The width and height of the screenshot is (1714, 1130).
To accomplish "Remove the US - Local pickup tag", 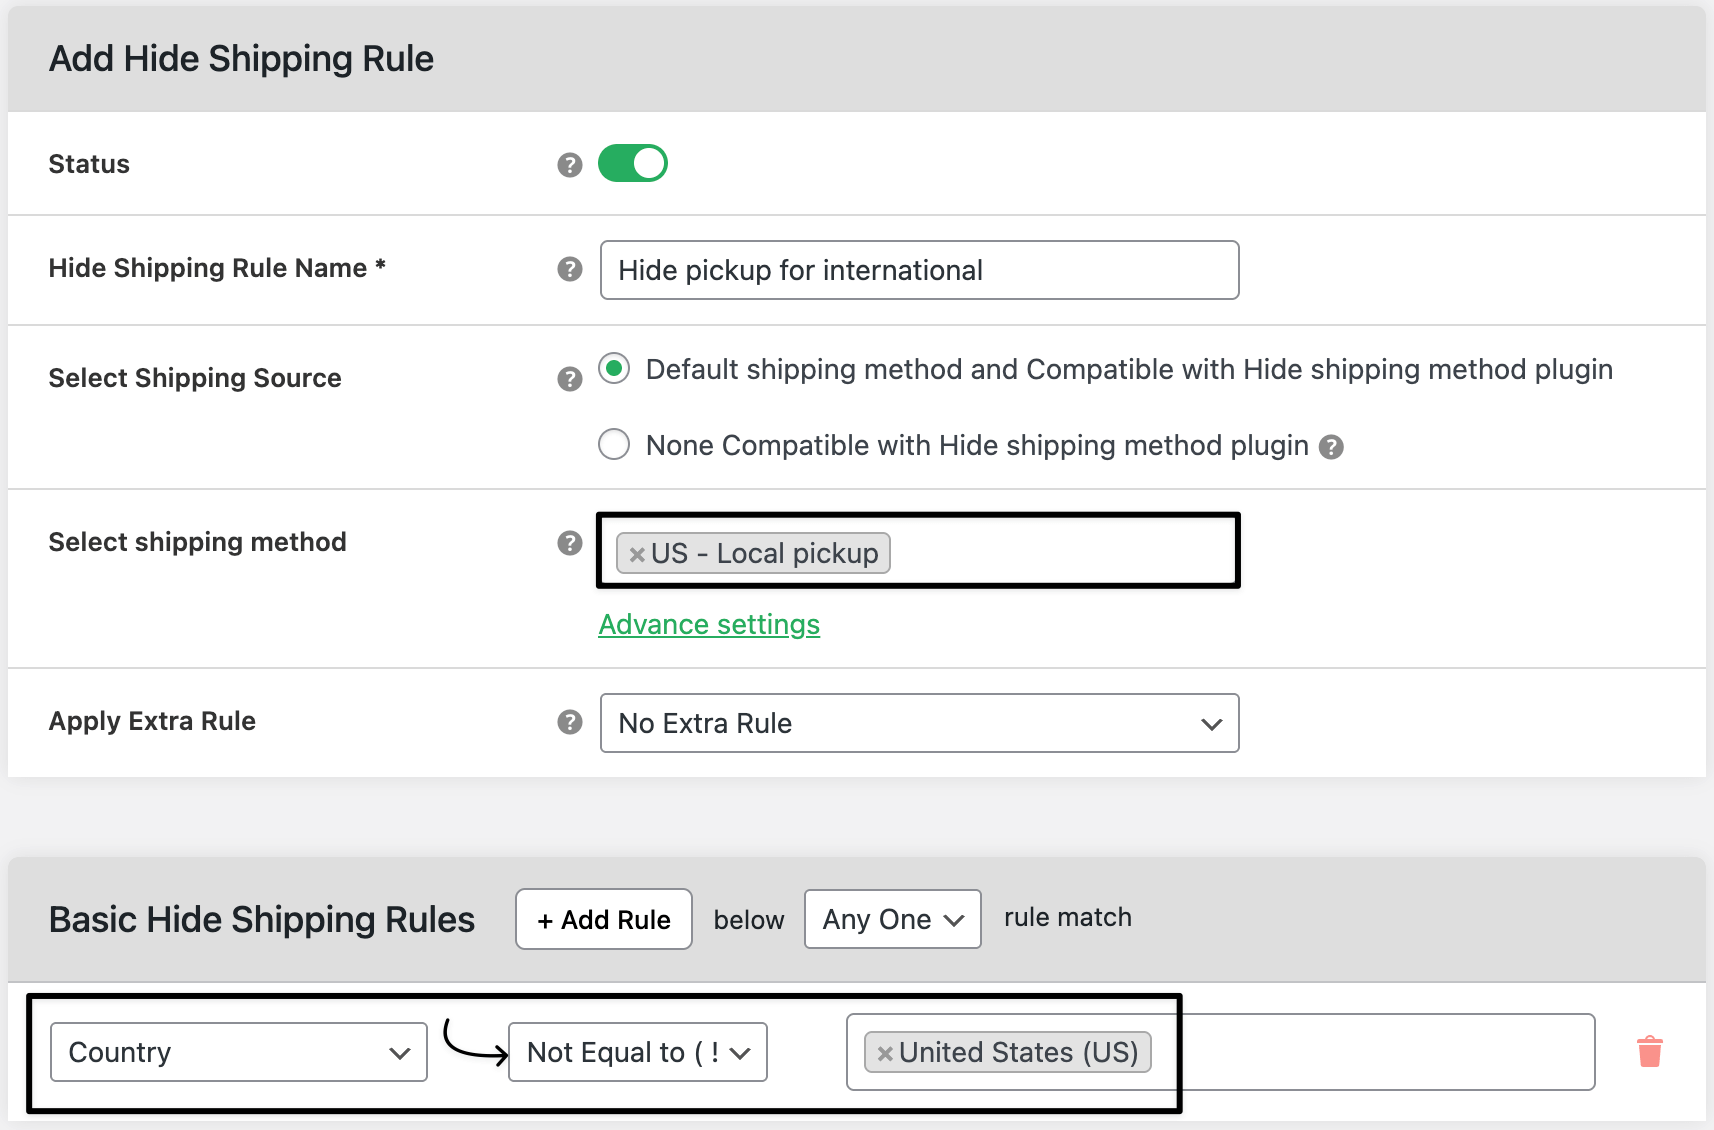I will pyautogui.click(x=637, y=554).
